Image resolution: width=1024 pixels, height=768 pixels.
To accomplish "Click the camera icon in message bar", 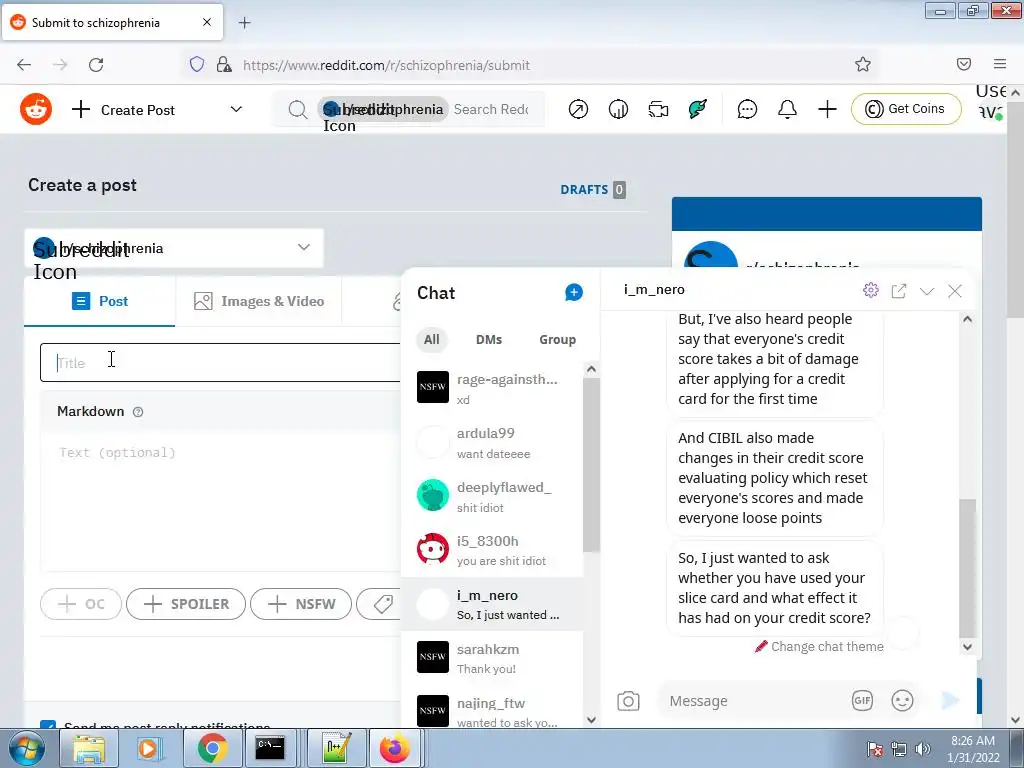I will pyautogui.click(x=628, y=701).
